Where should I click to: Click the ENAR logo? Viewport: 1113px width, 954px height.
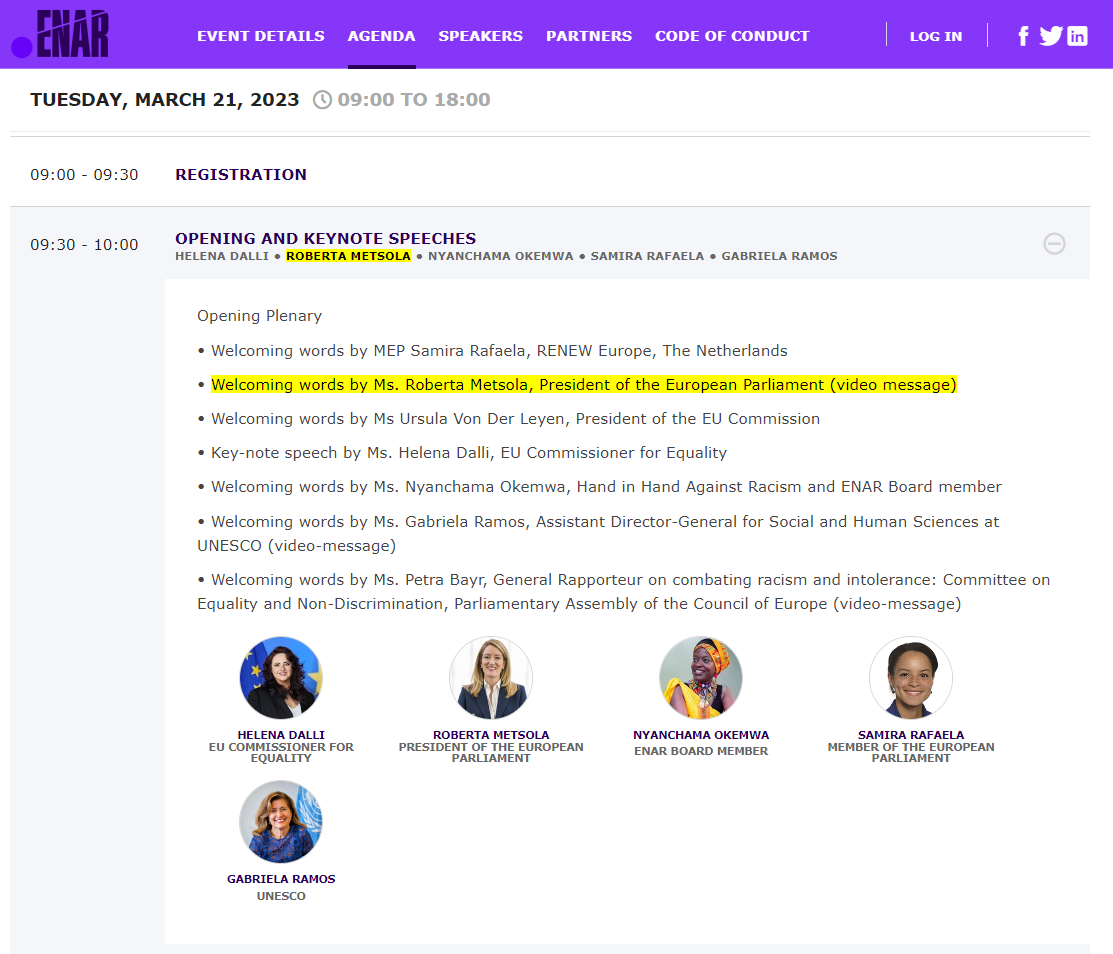click(x=60, y=33)
